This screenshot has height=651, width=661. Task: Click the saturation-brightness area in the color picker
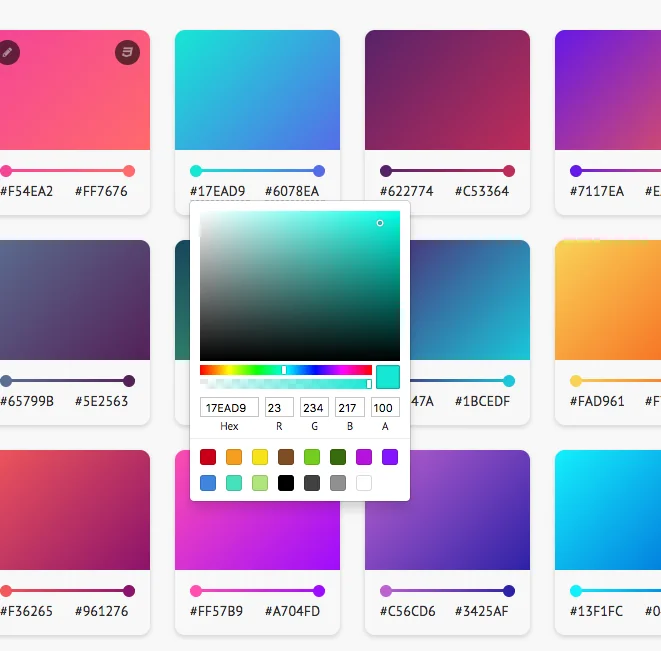pyautogui.click(x=300, y=286)
